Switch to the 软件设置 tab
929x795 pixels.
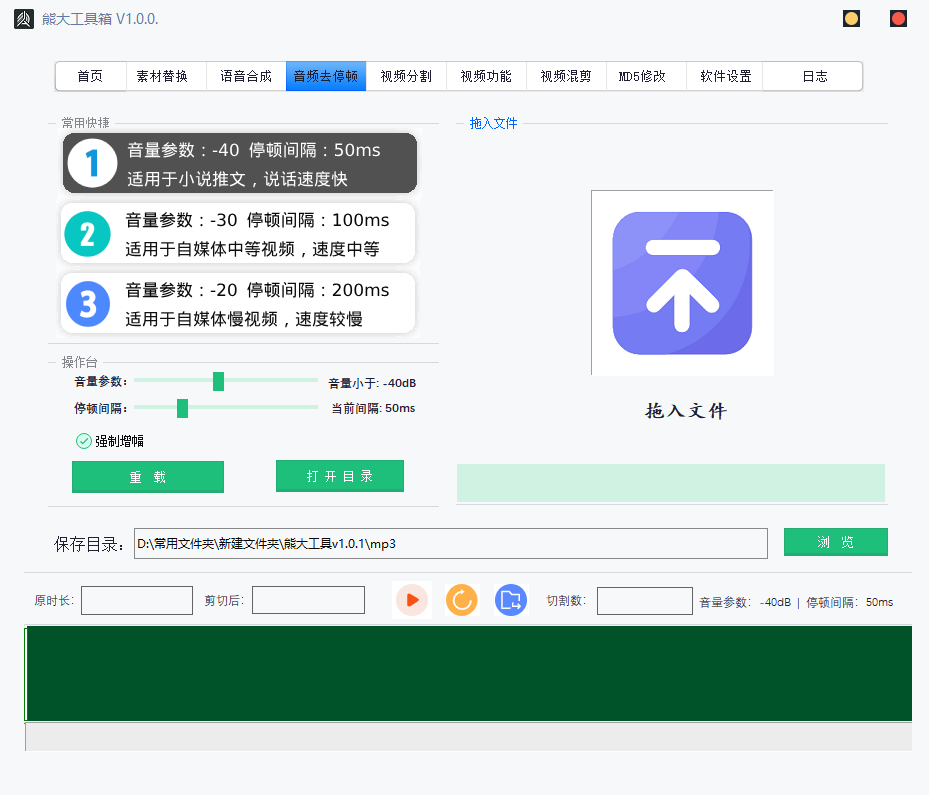pos(723,76)
